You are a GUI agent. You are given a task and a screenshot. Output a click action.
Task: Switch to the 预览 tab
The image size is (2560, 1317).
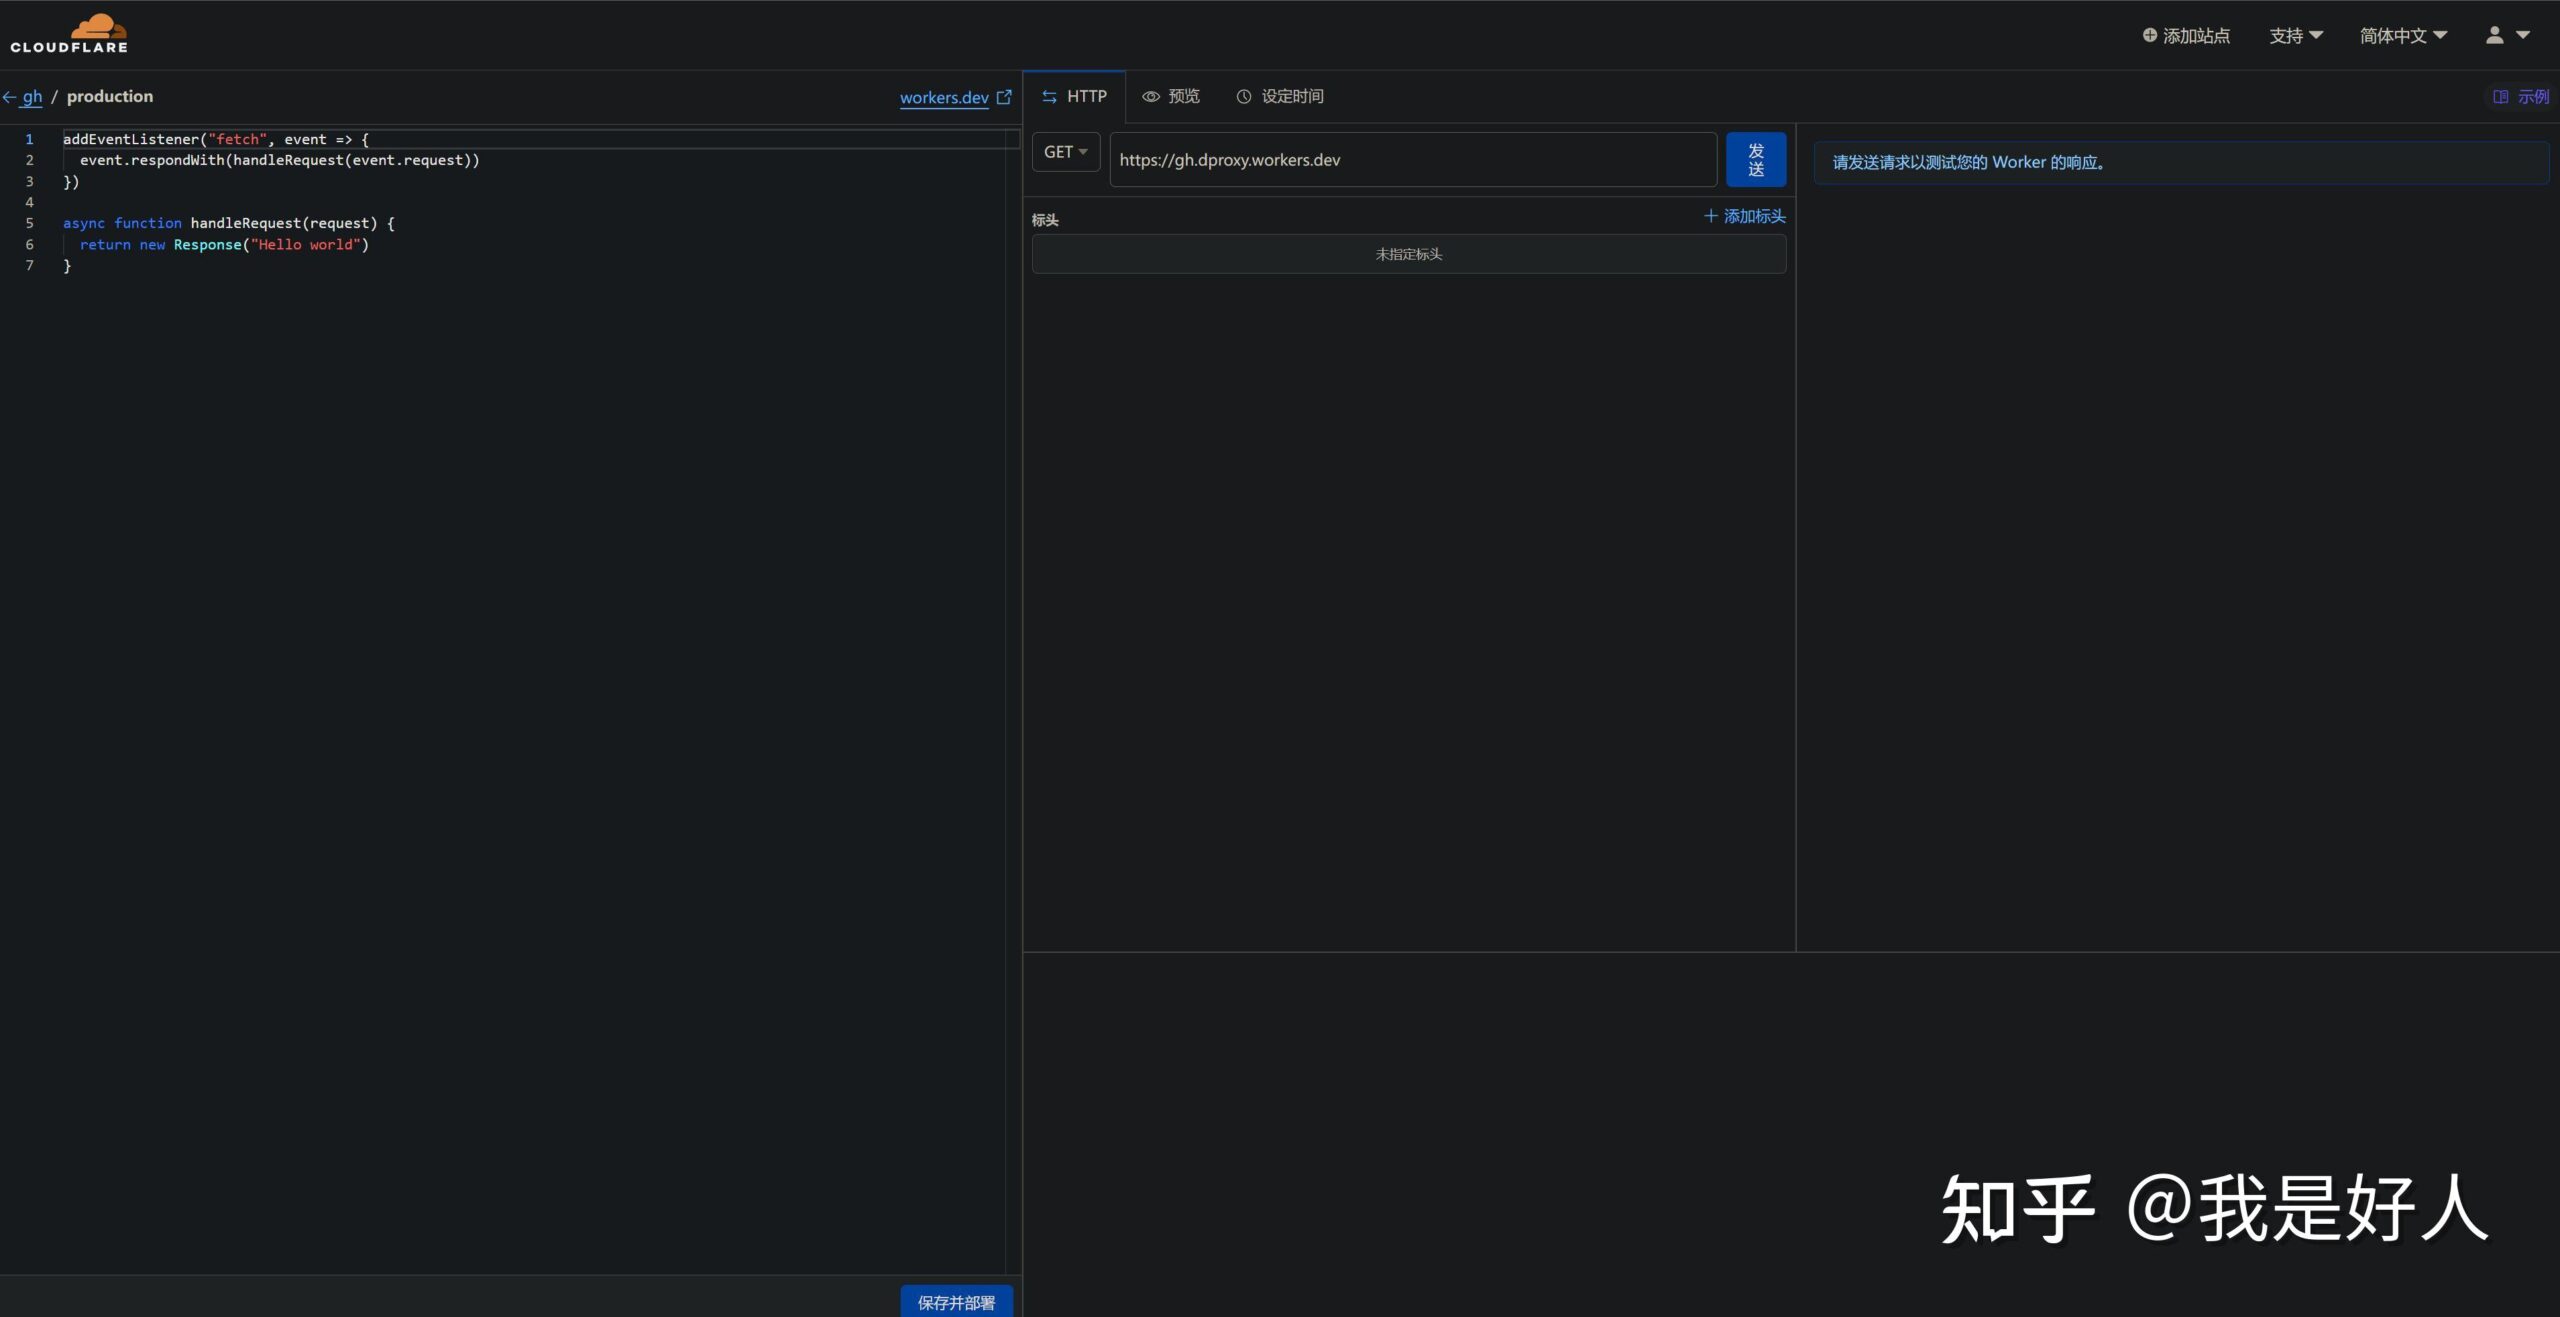tap(1171, 96)
